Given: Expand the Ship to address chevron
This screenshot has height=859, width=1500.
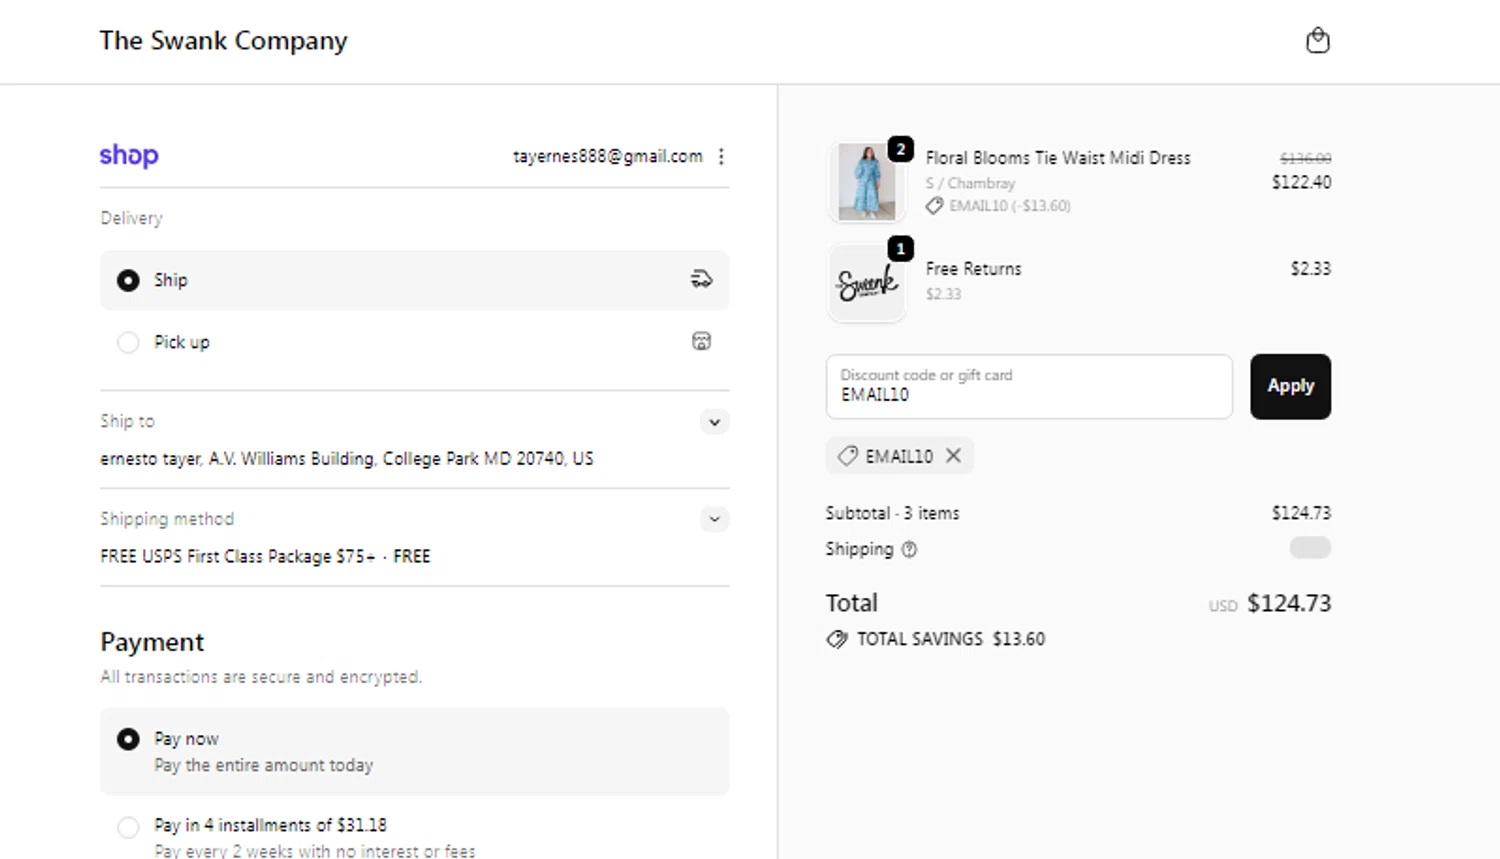Looking at the screenshot, I should point(714,422).
